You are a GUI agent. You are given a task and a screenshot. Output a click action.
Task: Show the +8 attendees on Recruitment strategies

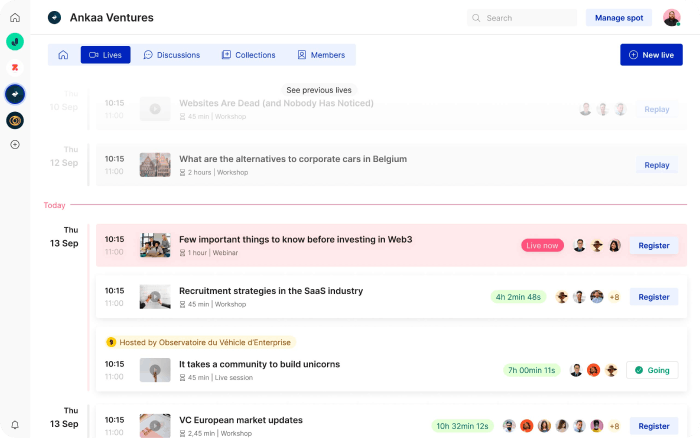coord(614,297)
